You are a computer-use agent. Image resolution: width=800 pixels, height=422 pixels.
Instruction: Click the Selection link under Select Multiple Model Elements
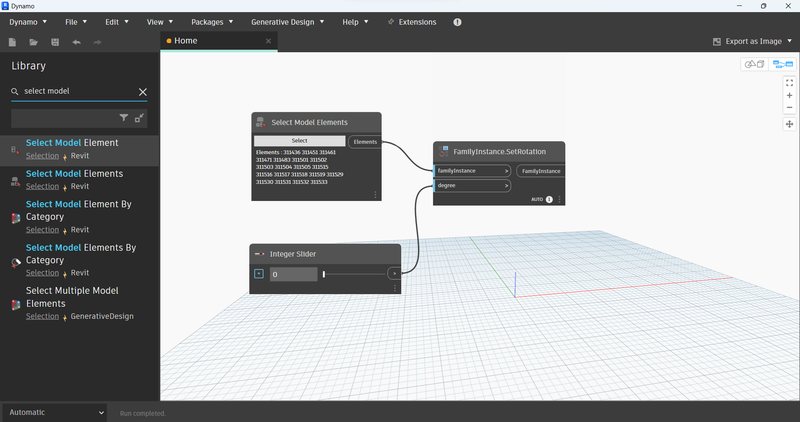click(42, 316)
